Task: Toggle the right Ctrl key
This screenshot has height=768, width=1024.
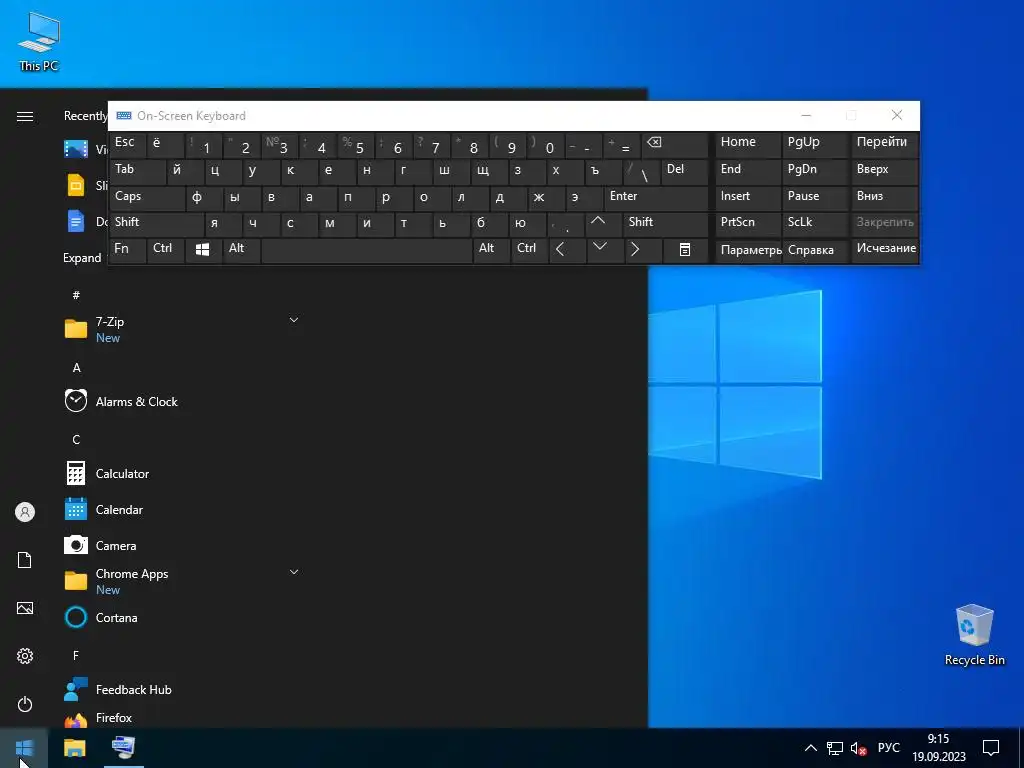Action: coord(530,250)
